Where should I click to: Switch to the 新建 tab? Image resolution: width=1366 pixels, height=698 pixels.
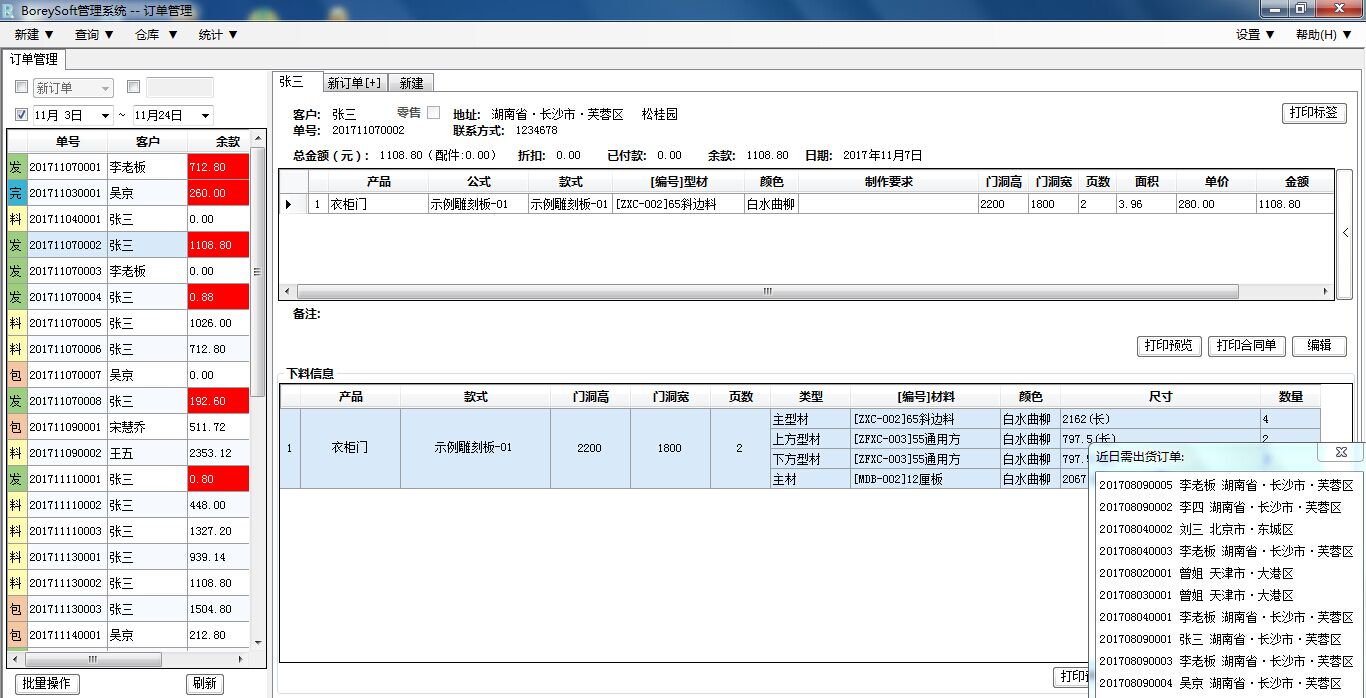click(411, 83)
